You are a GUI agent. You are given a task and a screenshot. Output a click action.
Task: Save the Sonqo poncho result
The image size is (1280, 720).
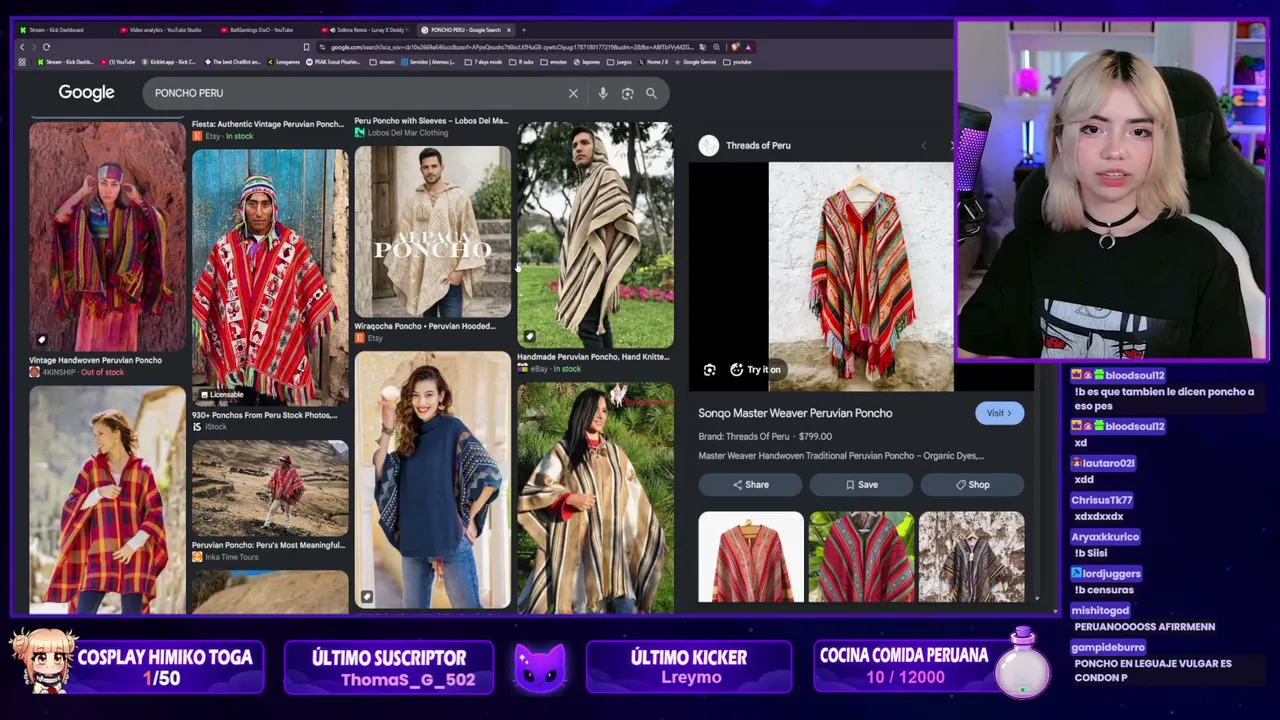(x=861, y=485)
